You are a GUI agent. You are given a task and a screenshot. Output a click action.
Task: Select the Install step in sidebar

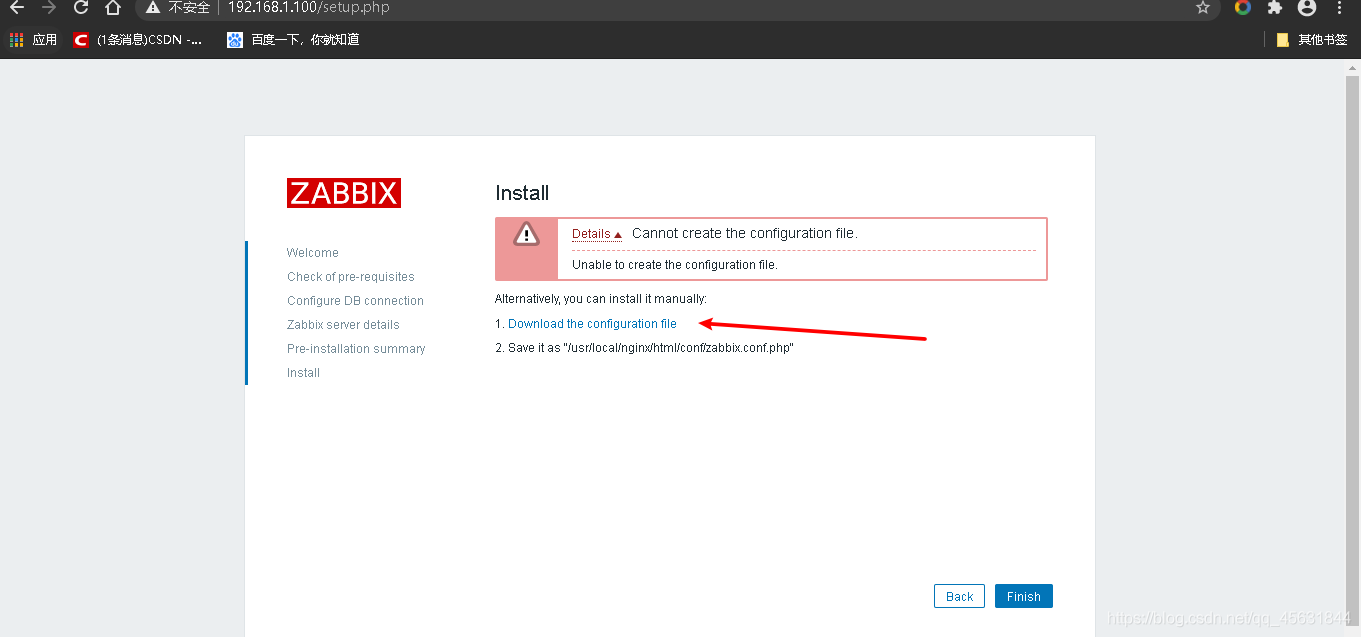tap(303, 373)
